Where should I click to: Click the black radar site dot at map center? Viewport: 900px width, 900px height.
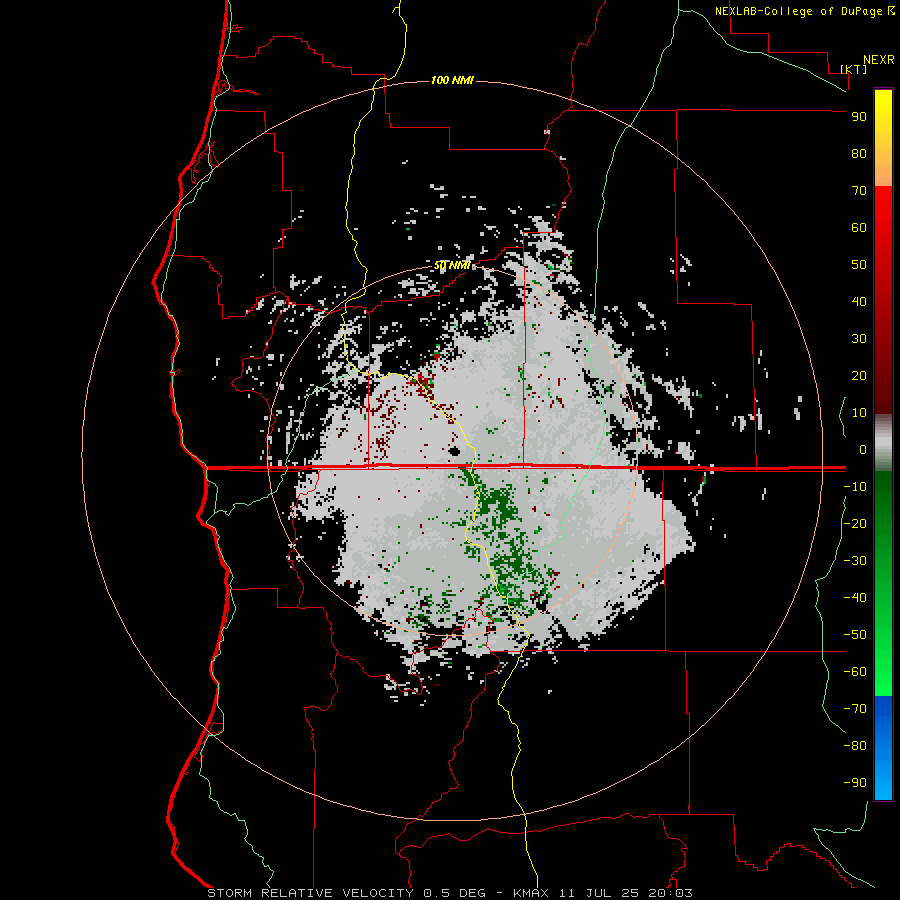pyautogui.click(x=455, y=451)
